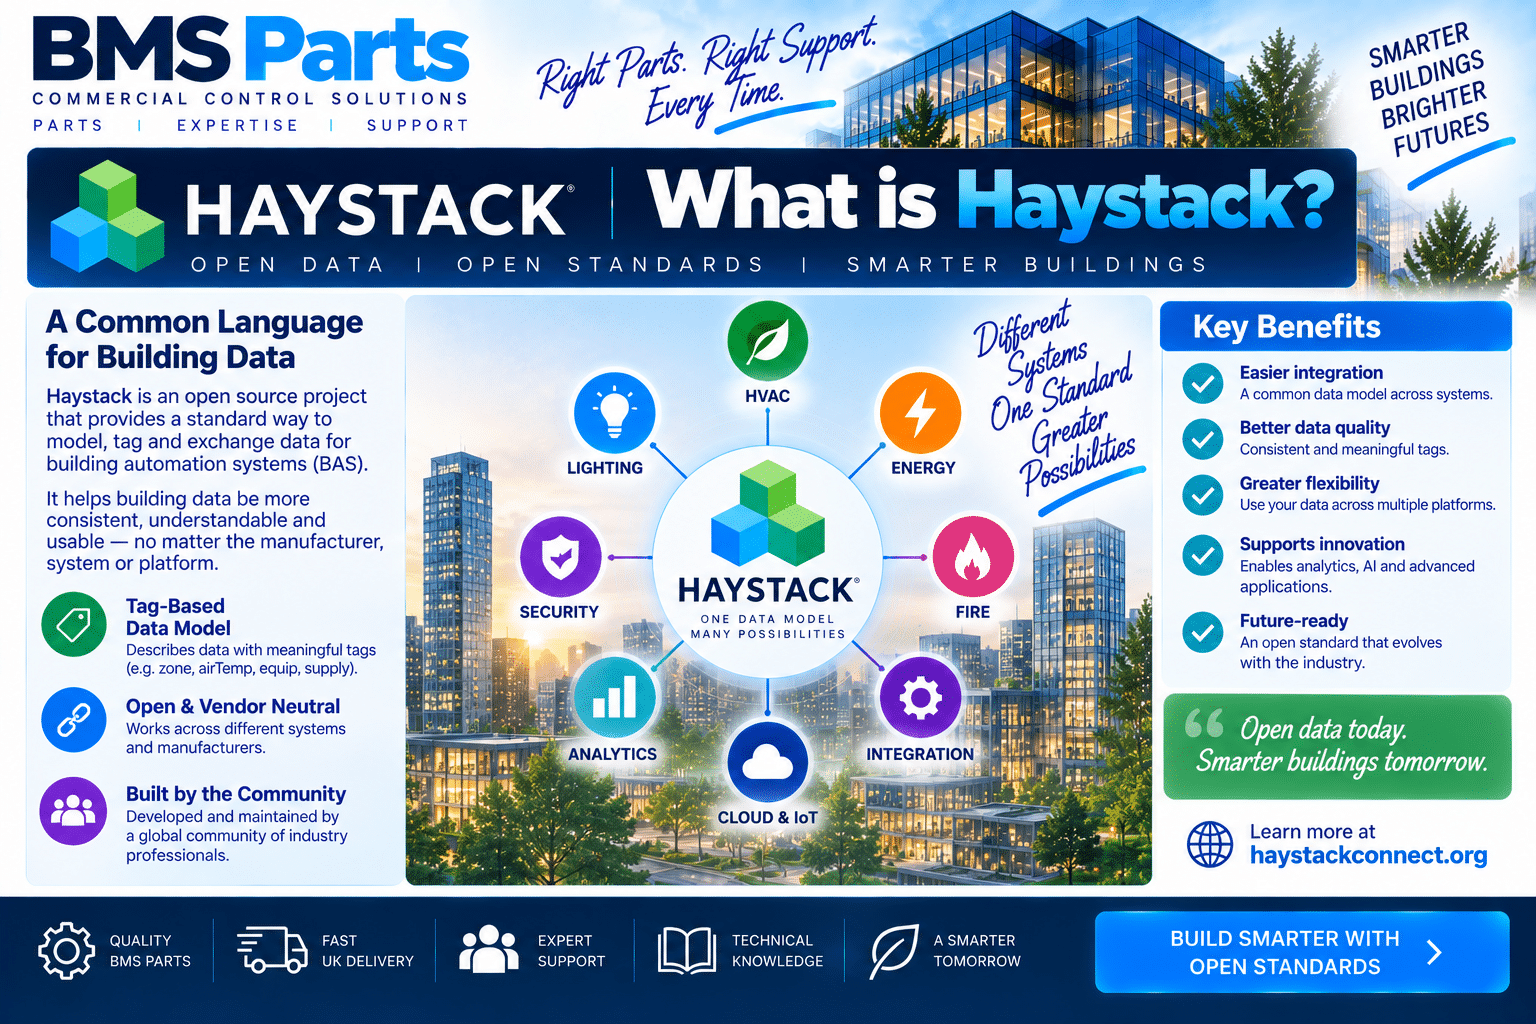Click the leaf outline icon for A Smarter Tomorrow
Viewport: 1536px width, 1024px height.
point(893,951)
